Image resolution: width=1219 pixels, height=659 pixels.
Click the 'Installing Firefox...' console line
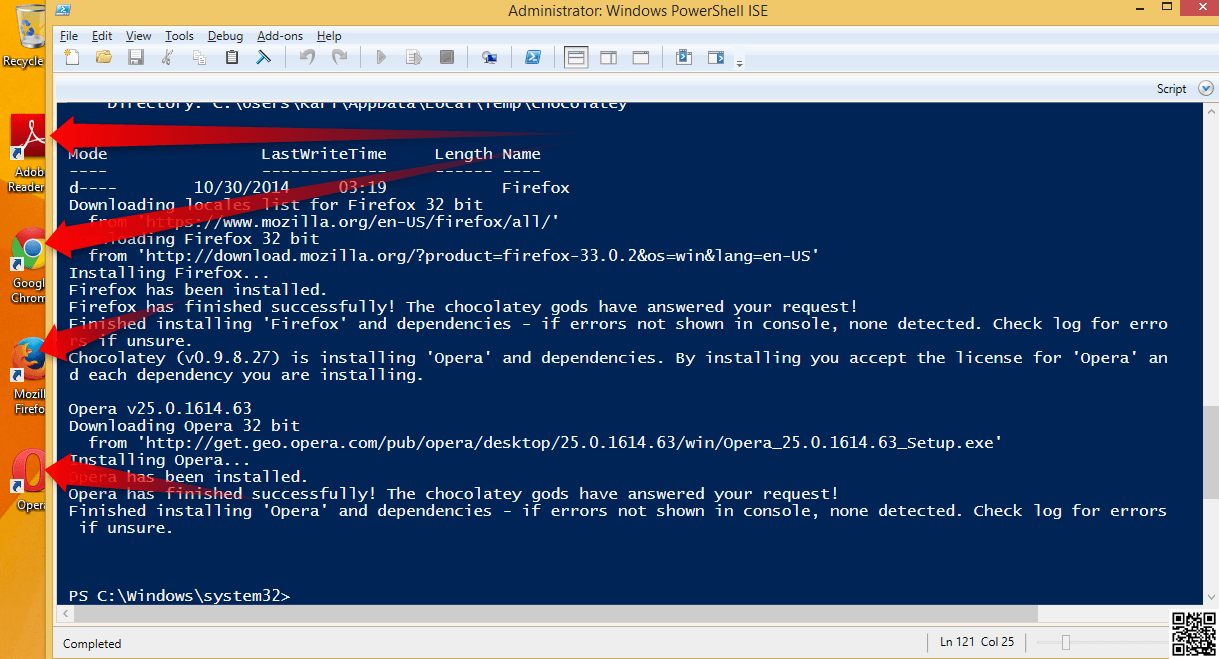pos(169,273)
